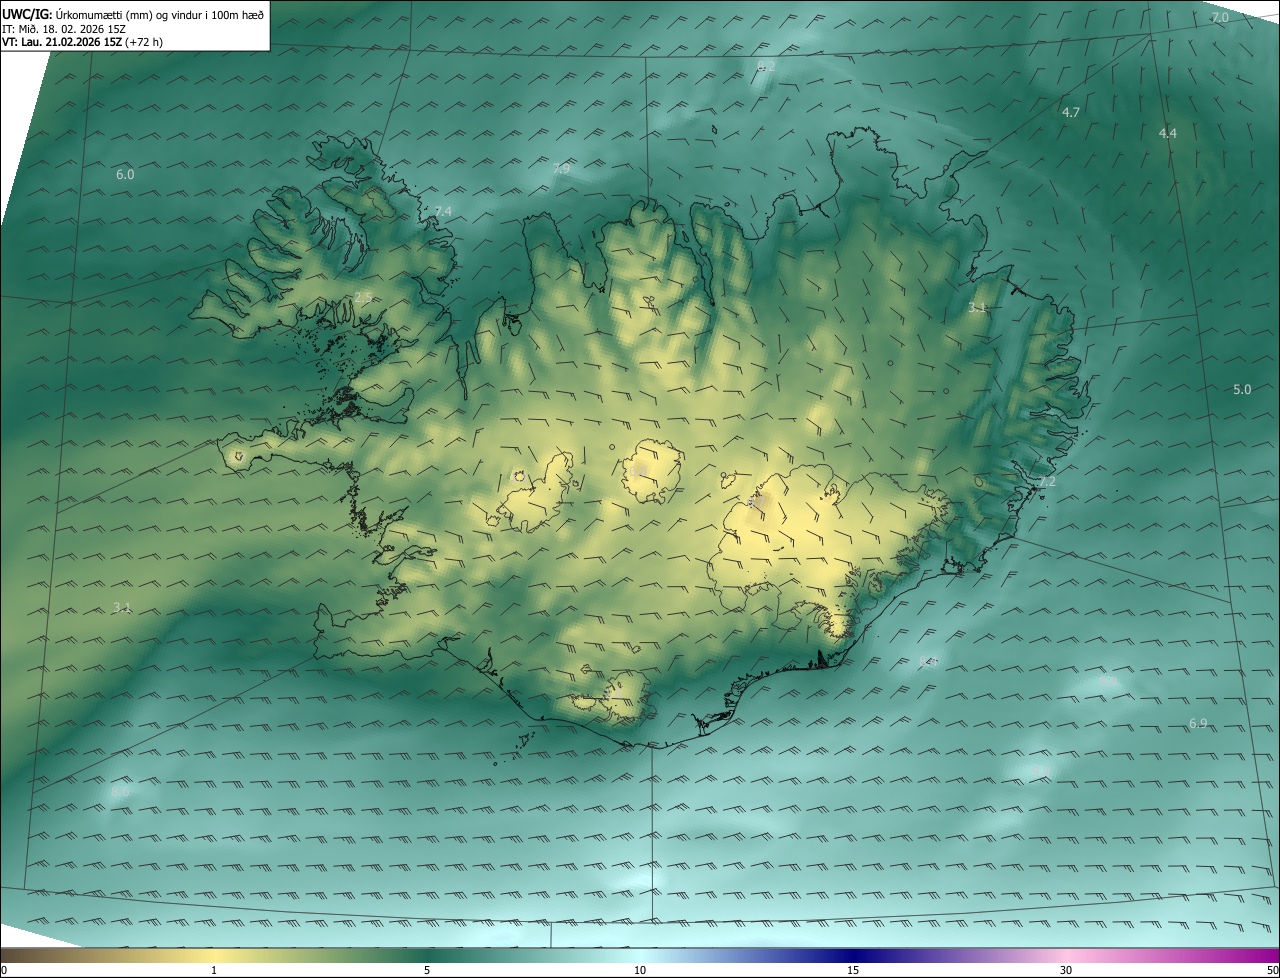Click the colour scale tick label 15
Viewport: 1280px width, 978px height.
[853, 970]
